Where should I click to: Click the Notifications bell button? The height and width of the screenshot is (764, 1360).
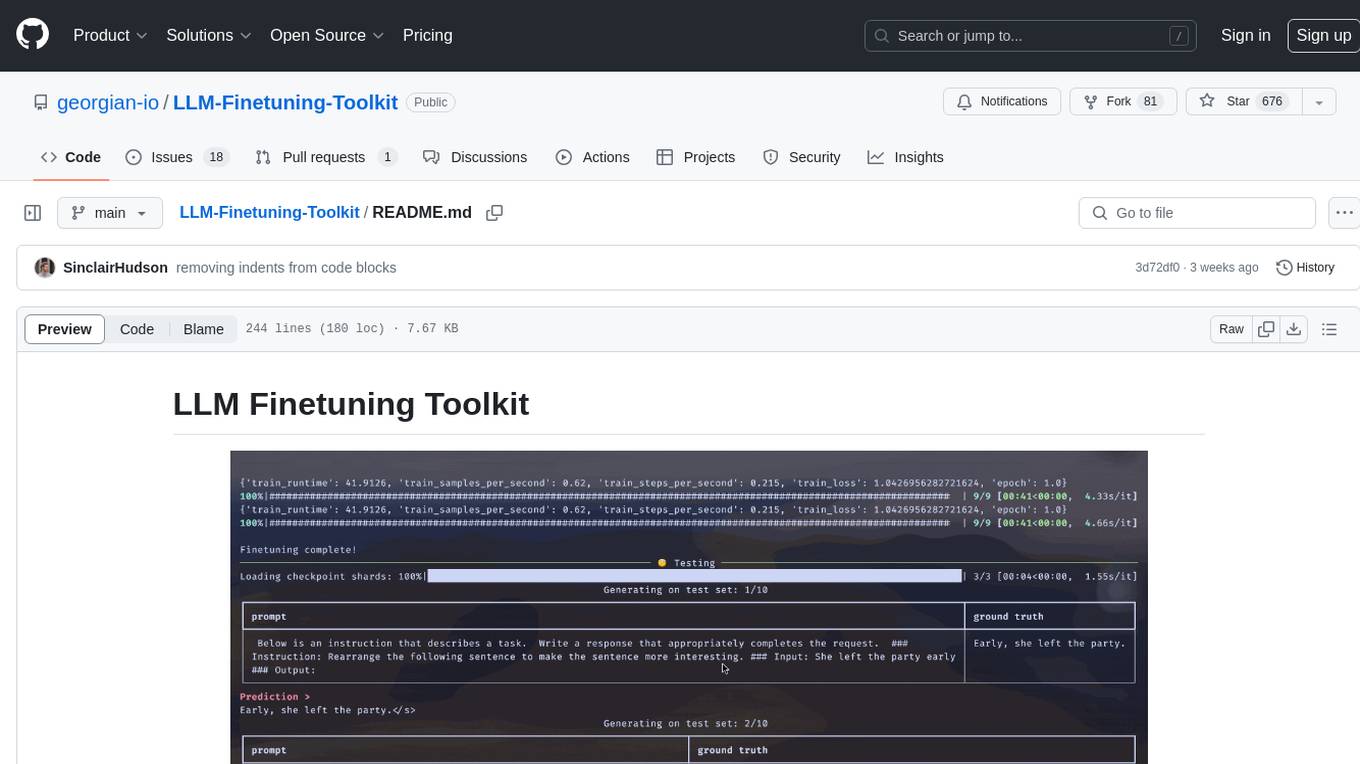click(1002, 102)
